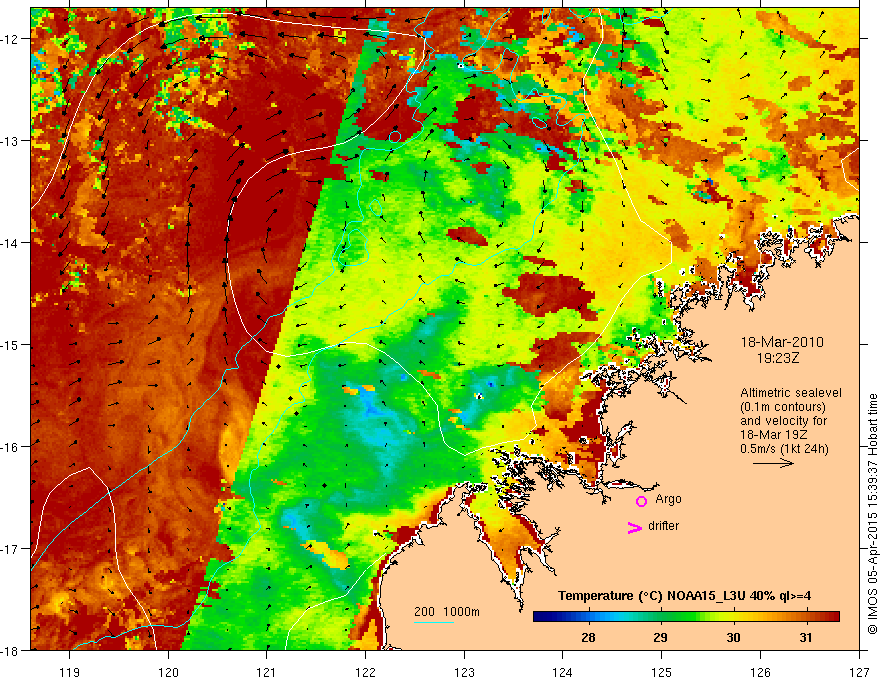Screen dimensions: 880x680
Task: Click the 'and velocity for' text
Action: coord(783,421)
